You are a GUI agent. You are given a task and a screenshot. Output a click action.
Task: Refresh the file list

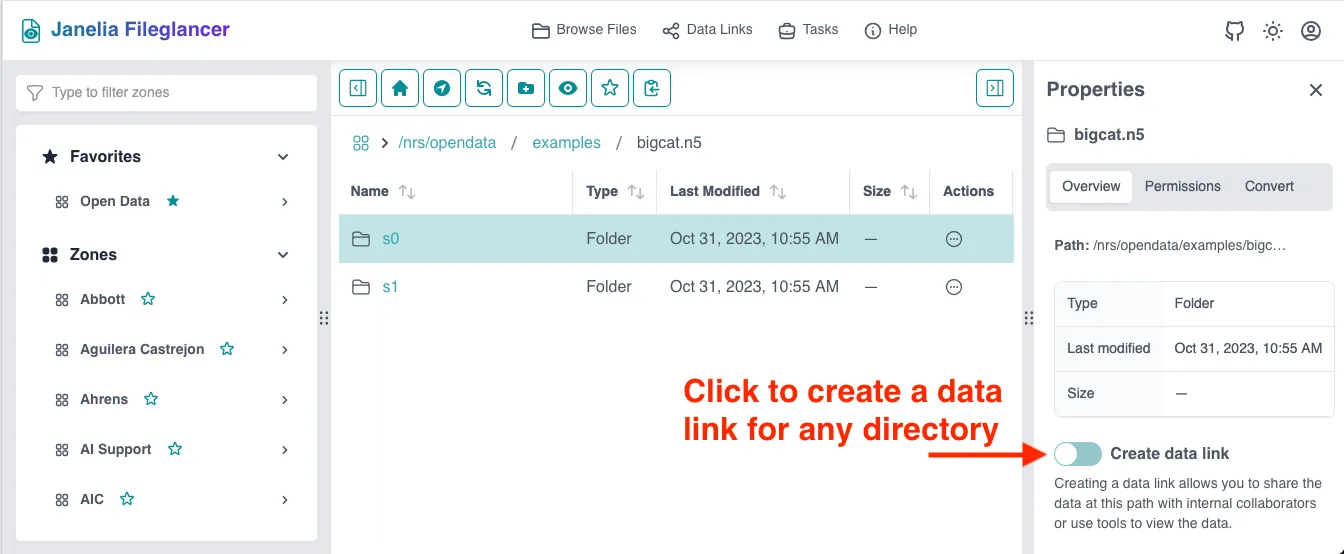484,88
